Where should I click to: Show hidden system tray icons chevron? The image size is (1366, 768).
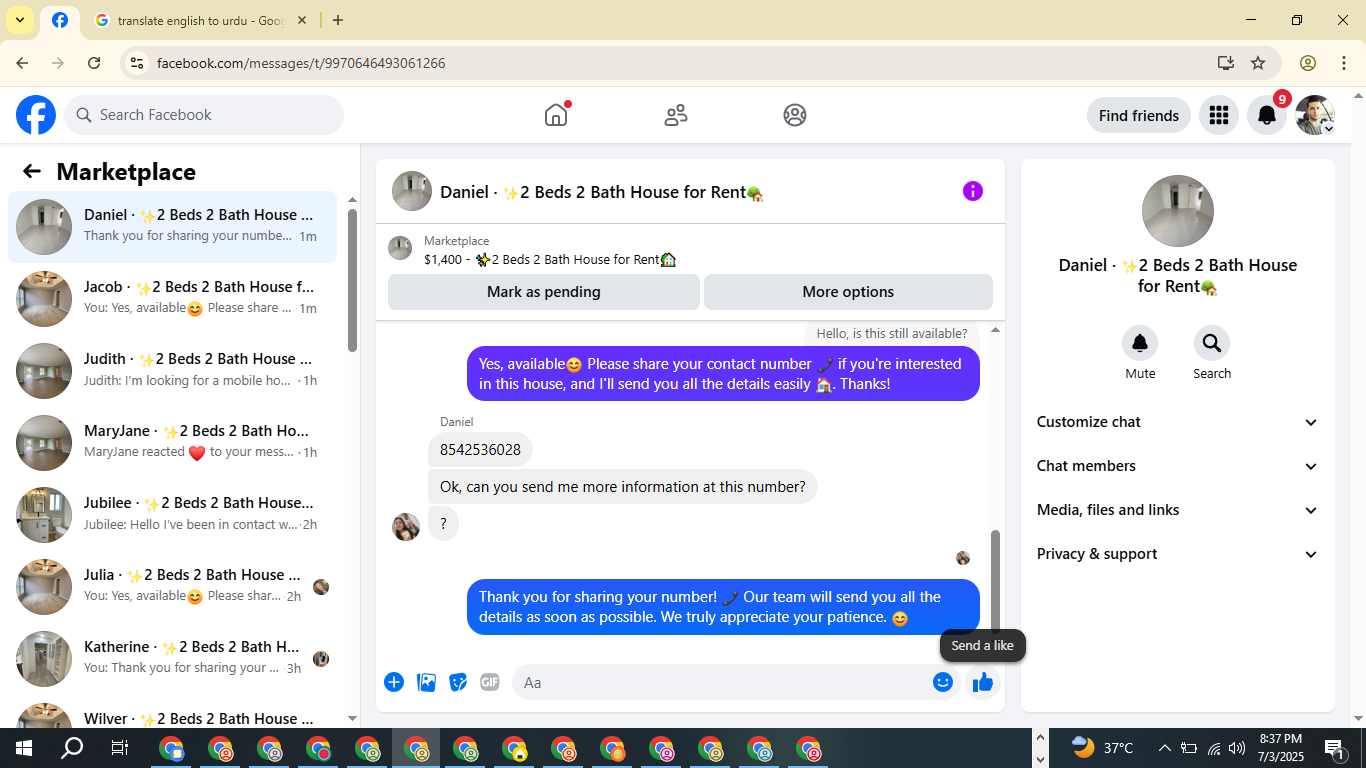point(1164,748)
